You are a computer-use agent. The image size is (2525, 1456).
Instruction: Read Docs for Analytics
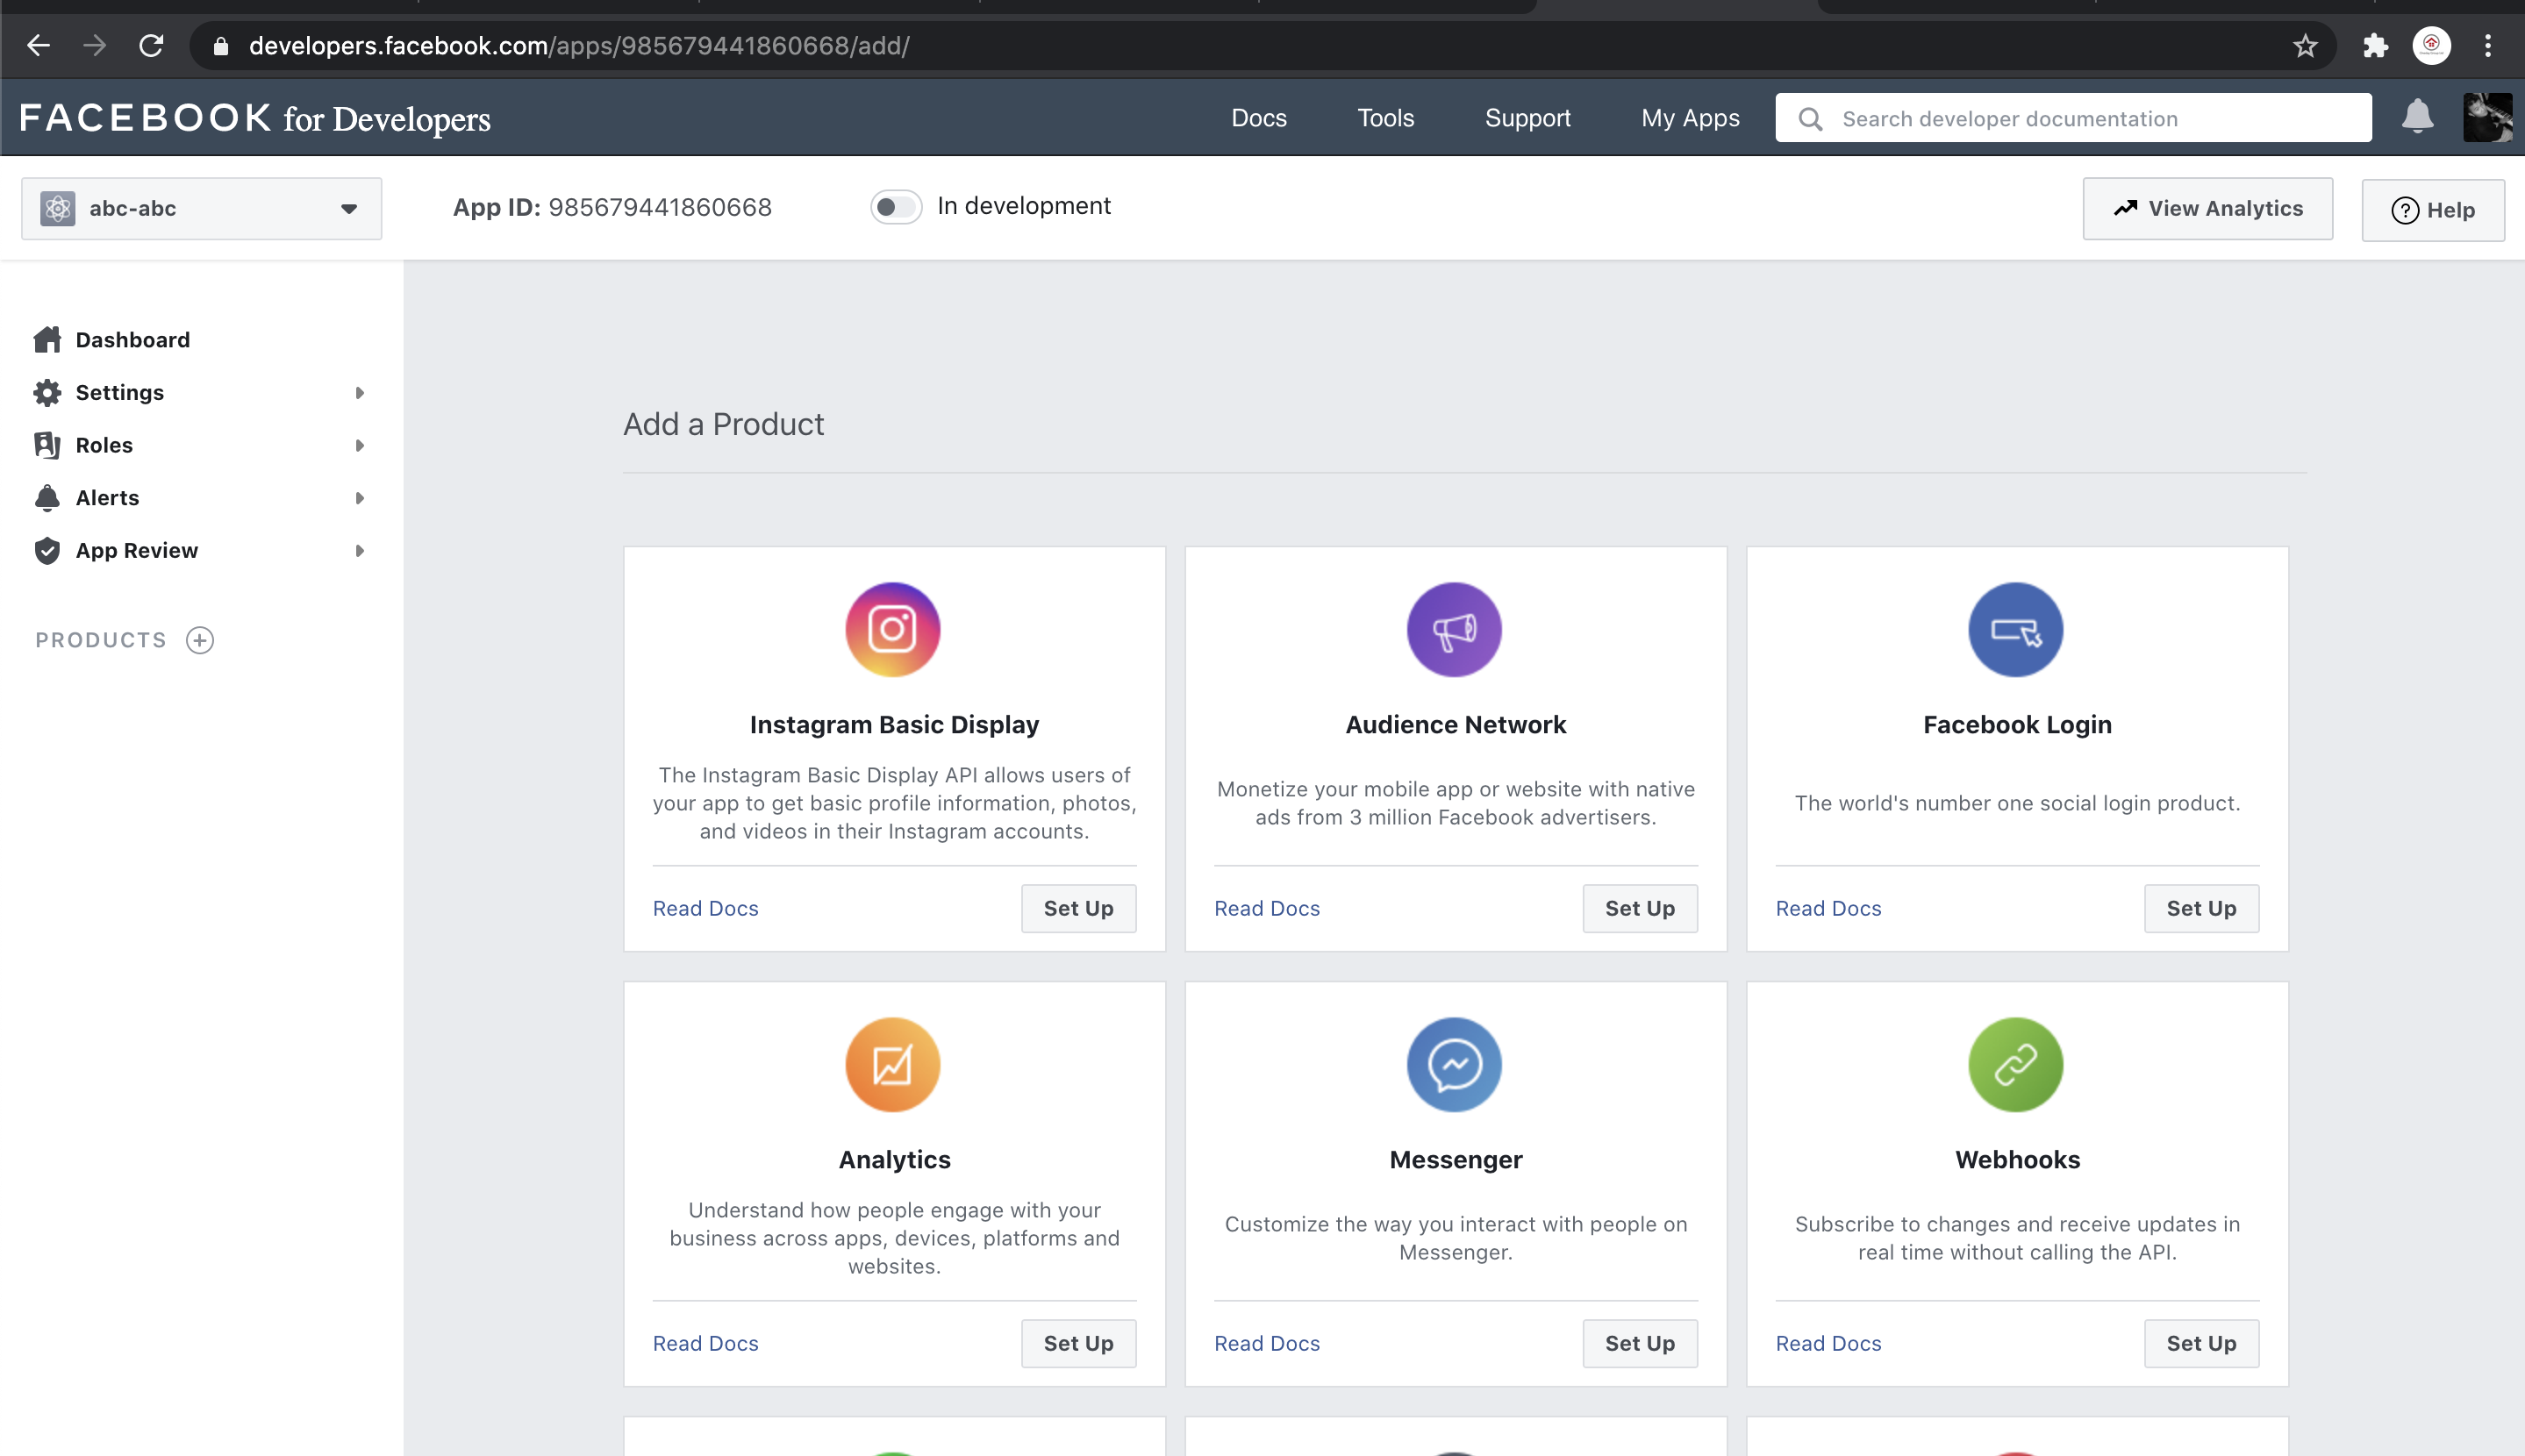click(x=705, y=1343)
